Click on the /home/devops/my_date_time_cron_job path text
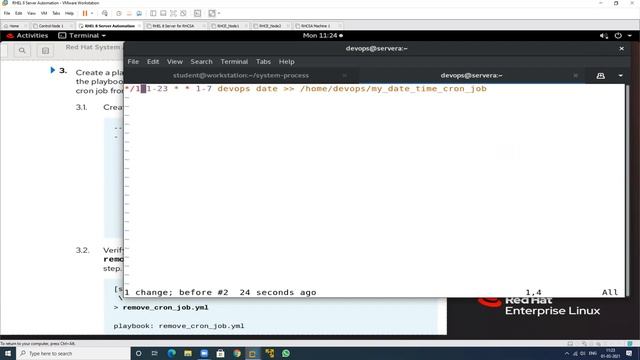The image size is (640, 360). (x=393, y=89)
